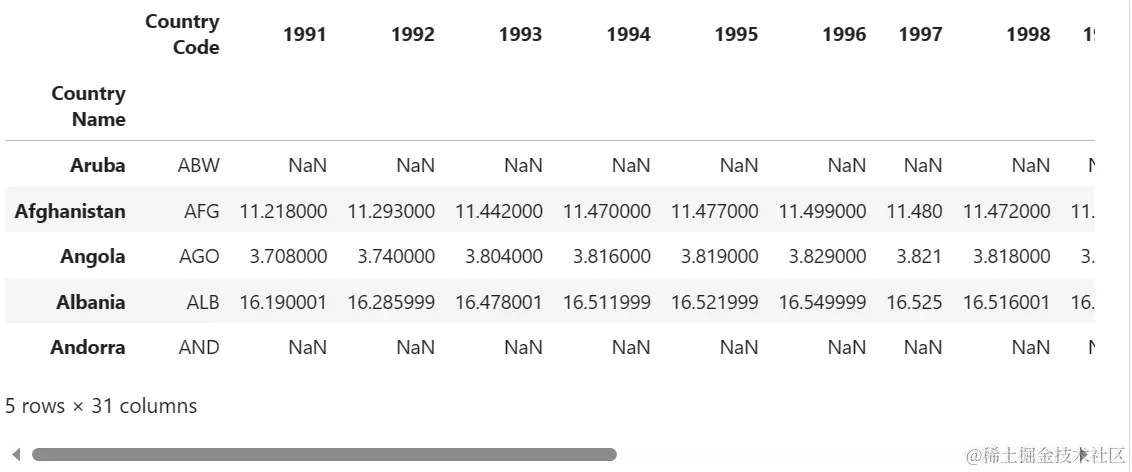Click the "5 rows × 31 columns" summary text
The width and height of the screenshot is (1132, 472).
(101, 406)
